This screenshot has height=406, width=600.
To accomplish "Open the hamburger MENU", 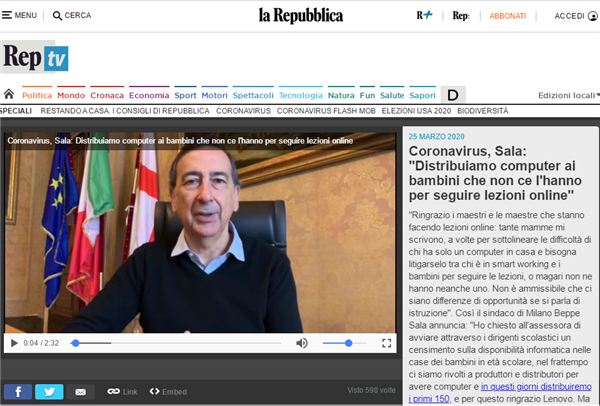I will 20,16.
